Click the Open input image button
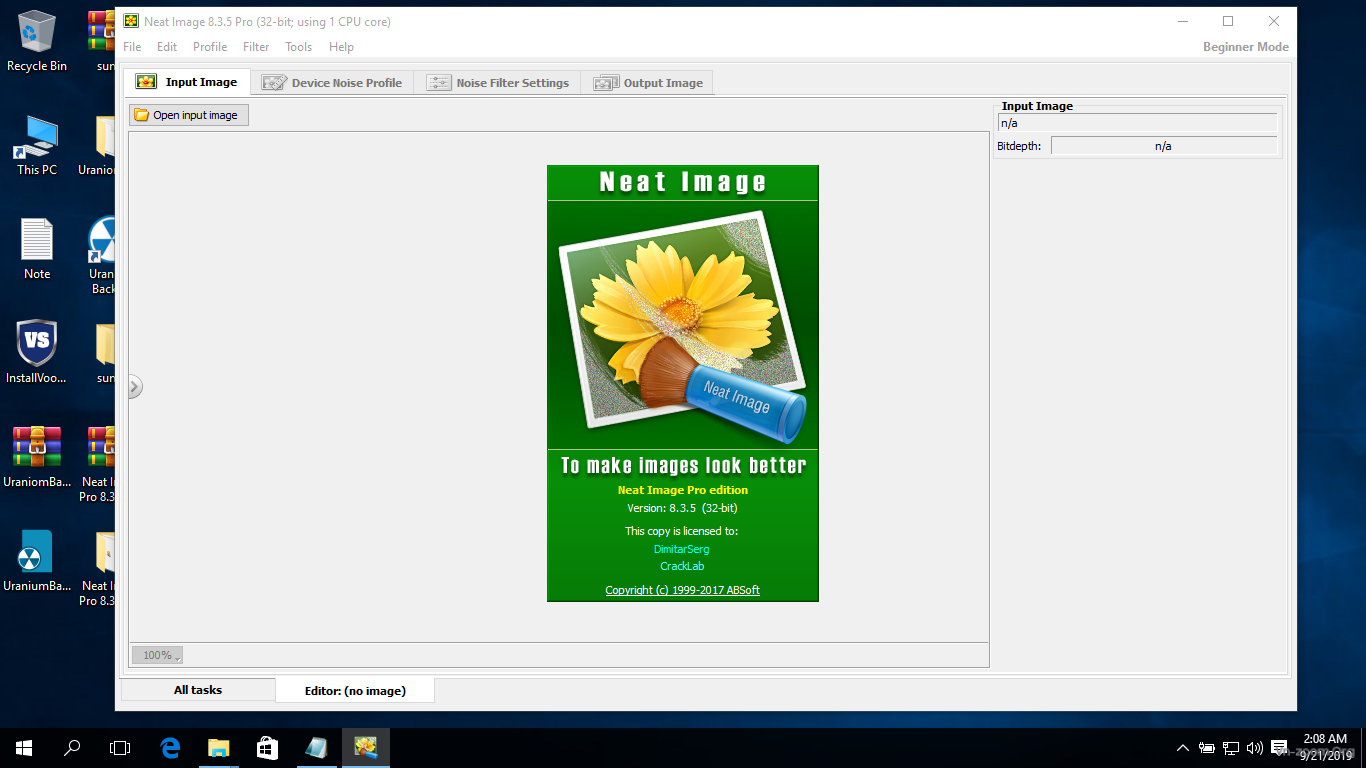Screen dimensions: 1366x768 coord(188,115)
